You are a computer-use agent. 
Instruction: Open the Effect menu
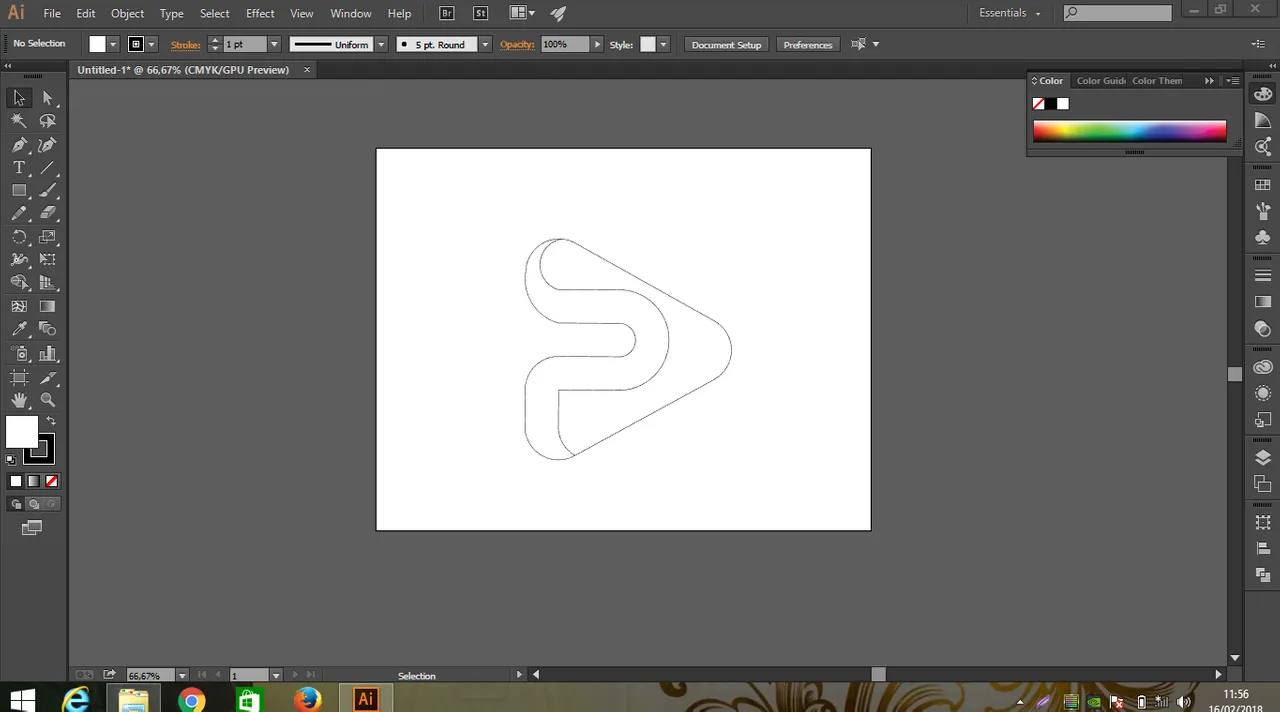(260, 14)
